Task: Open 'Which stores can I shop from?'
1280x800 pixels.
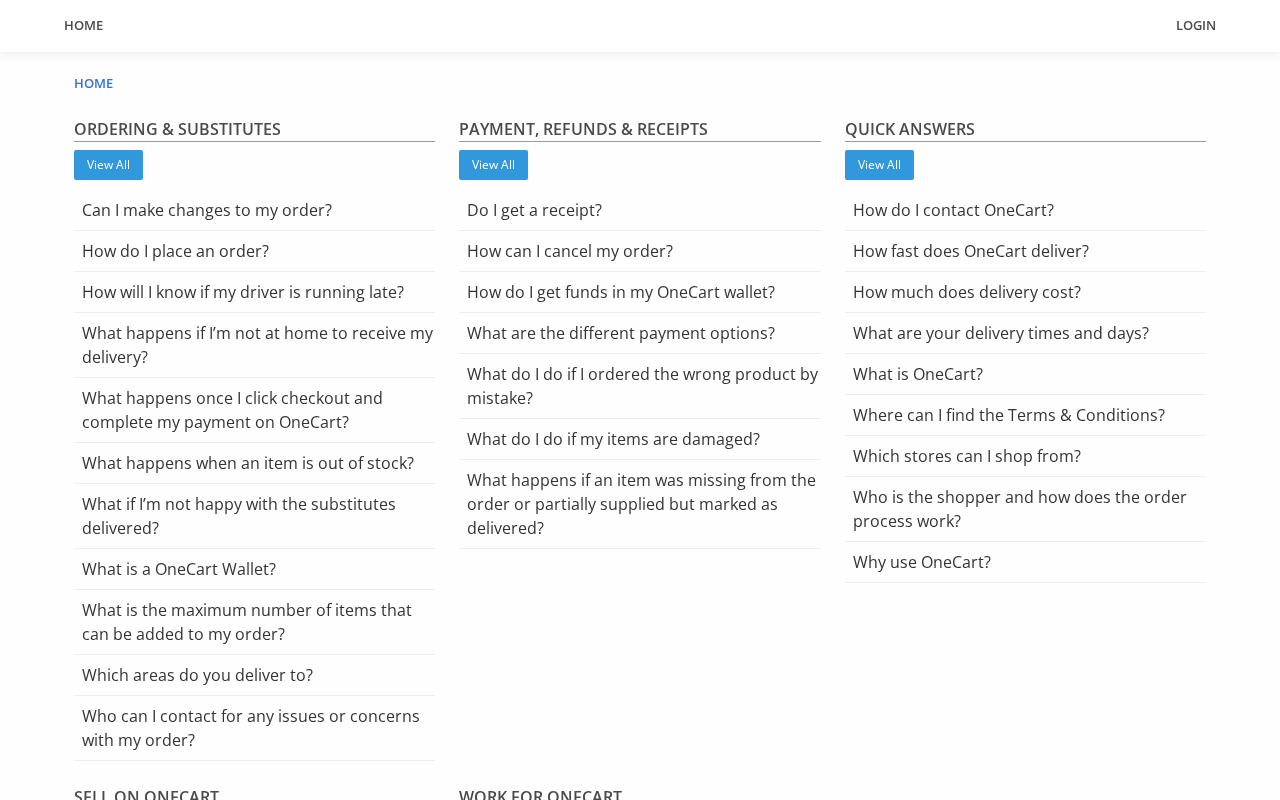Action: (1025, 456)
